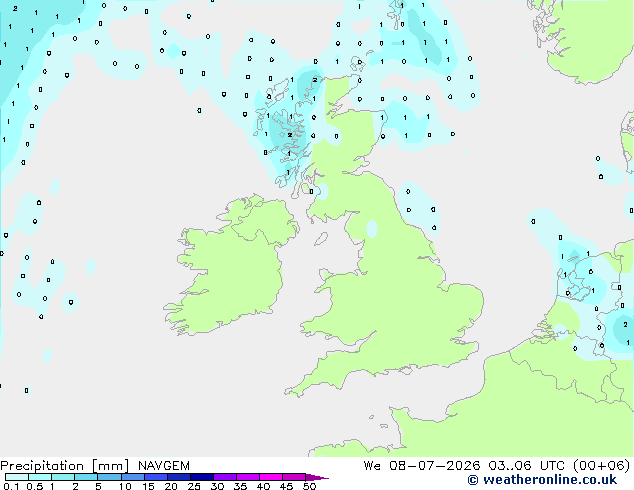Click the legend swatch between 0.1 and 0.5
Screen dimensions: 634x490
click(17, 477)
